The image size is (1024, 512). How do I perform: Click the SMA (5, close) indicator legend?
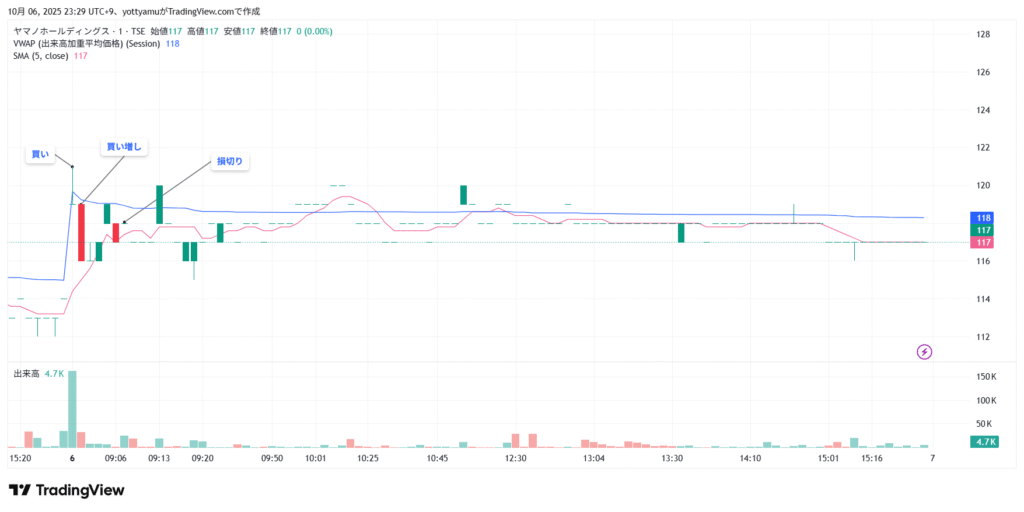coord(41,56)
